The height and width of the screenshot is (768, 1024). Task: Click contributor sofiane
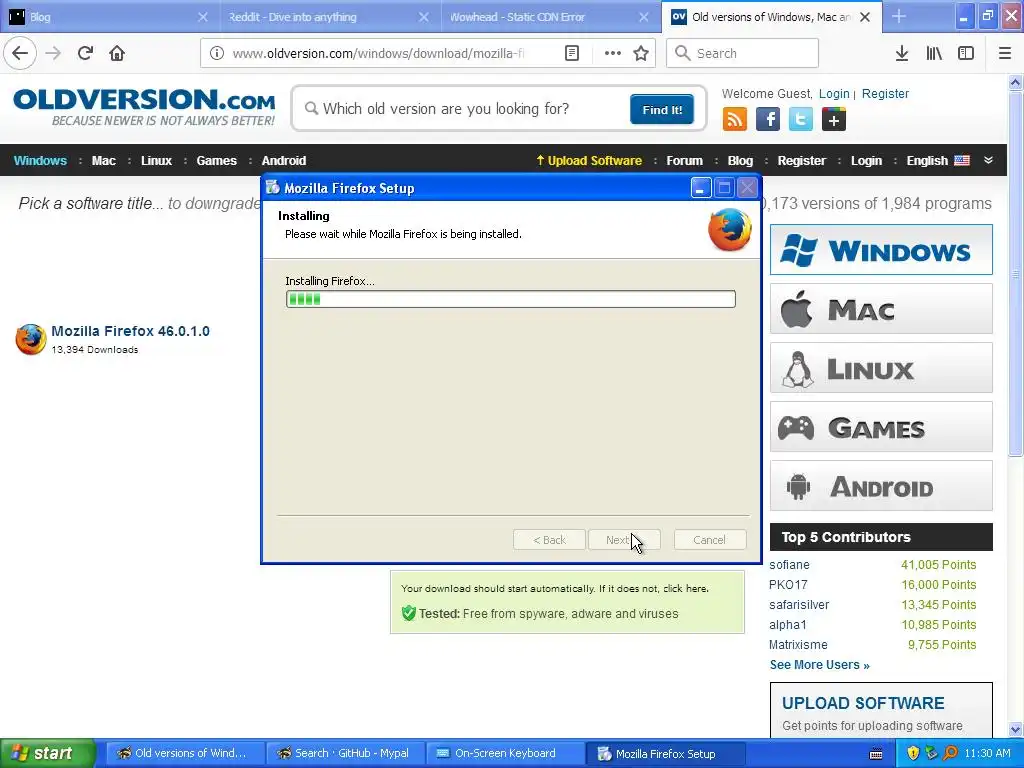pyautogui.click(x=790, y=565)
